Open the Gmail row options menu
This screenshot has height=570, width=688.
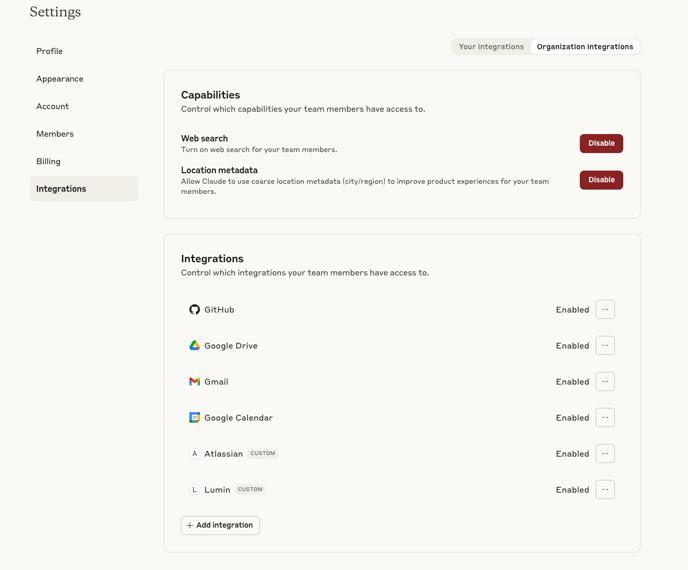tap(605, 381)
